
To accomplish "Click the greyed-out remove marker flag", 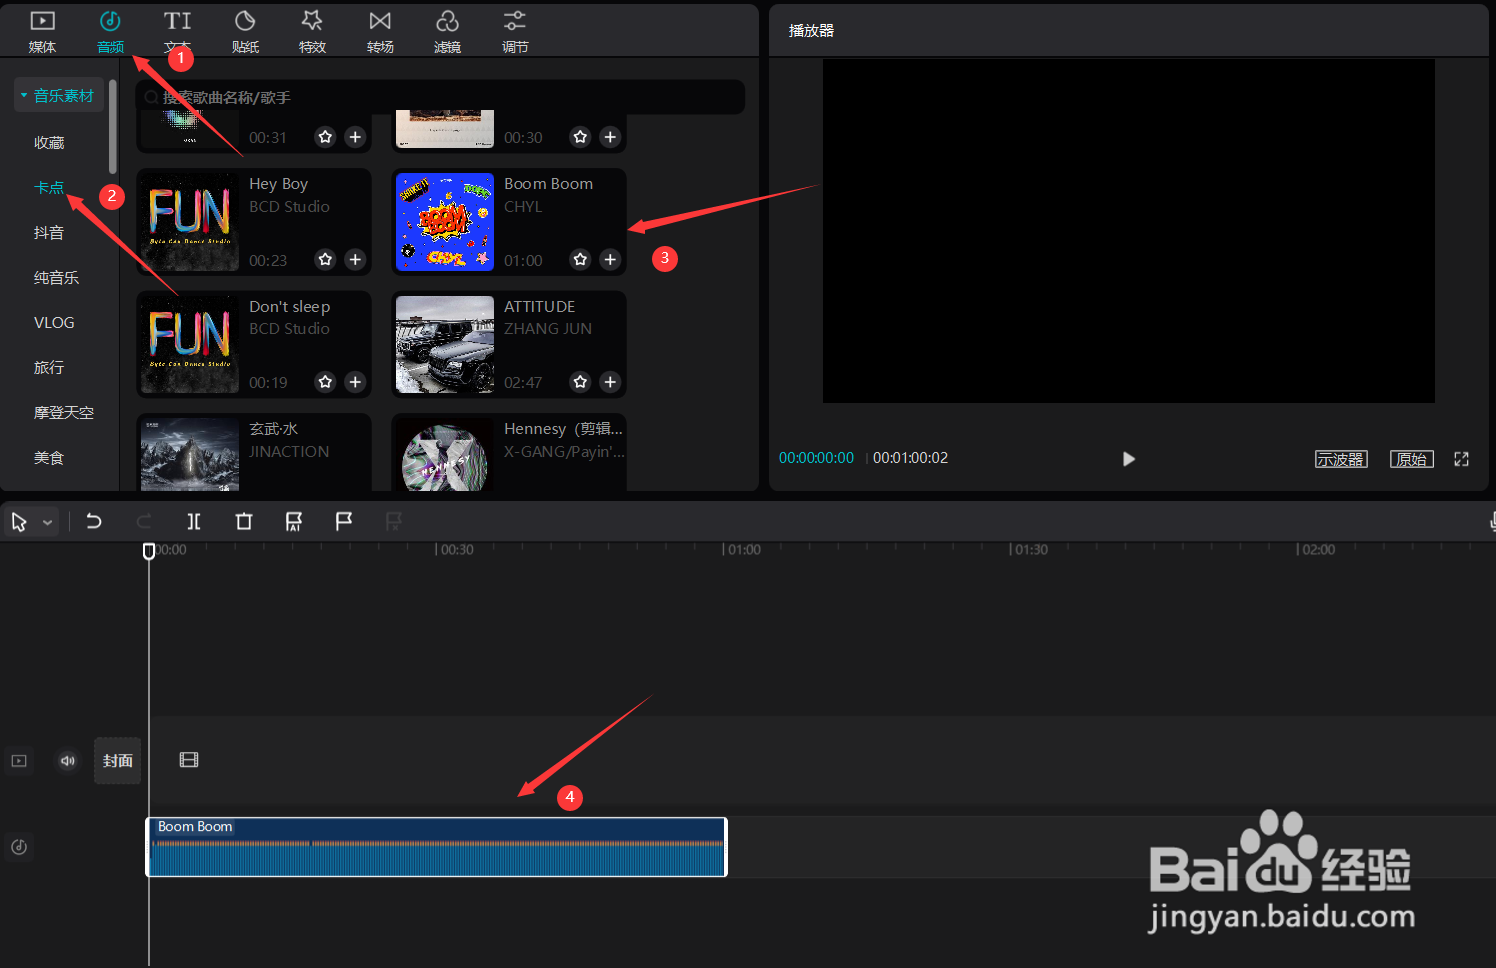I will 394,521.
